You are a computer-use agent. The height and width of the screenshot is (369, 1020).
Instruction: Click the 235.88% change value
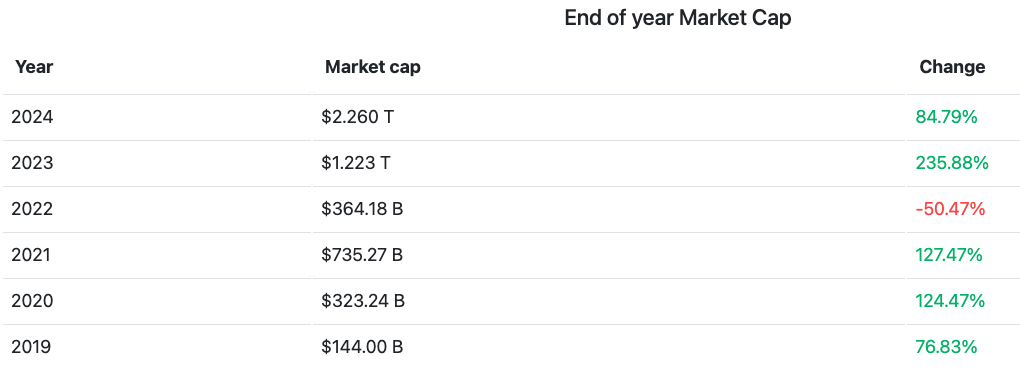click(952, 163)
